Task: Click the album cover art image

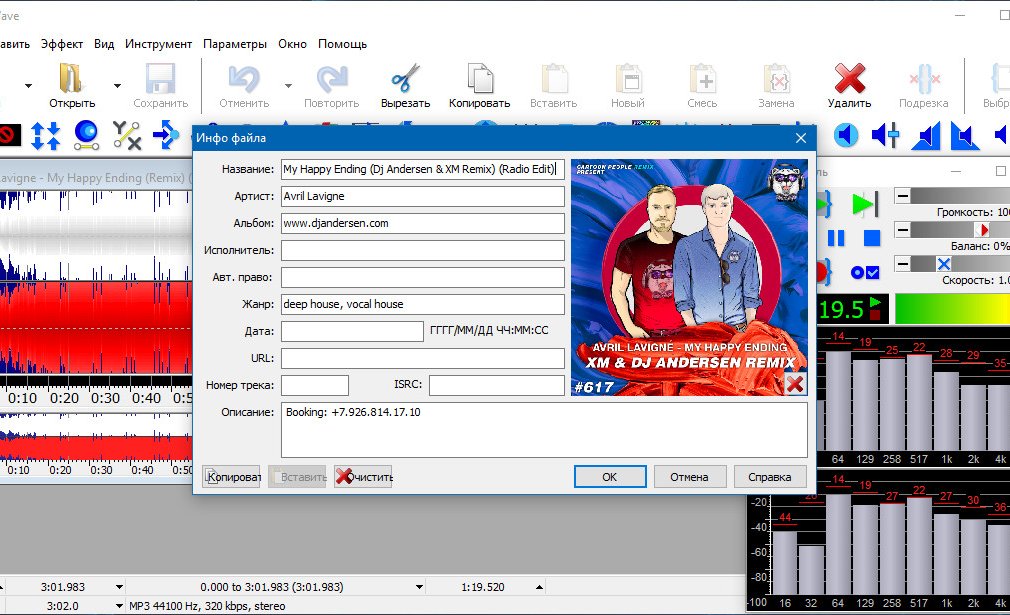Action: [689, 278]
